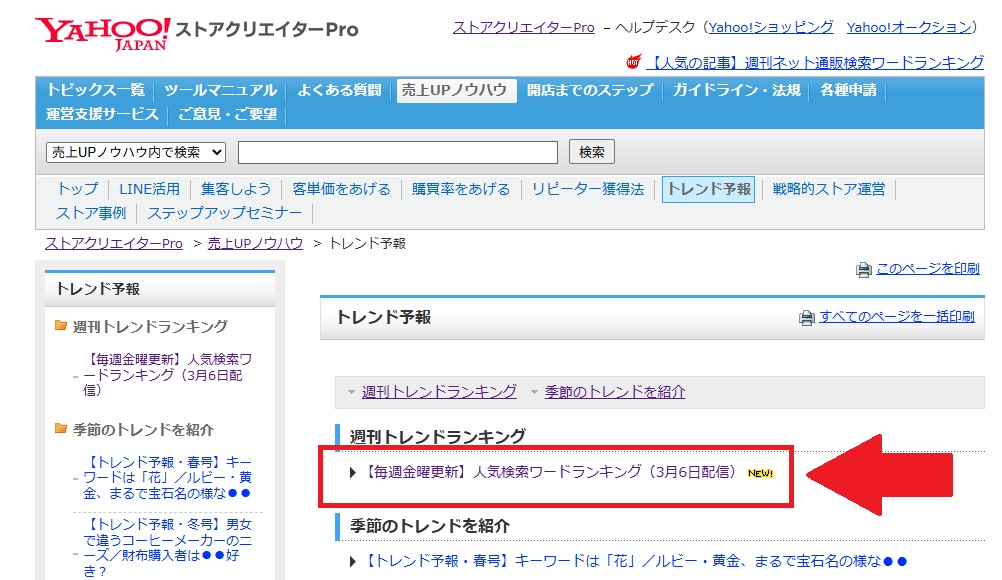Jump to 週刊トレンドランキング anchor link
The height and width of the screenshot is (580, 1002).
[439, 392]
